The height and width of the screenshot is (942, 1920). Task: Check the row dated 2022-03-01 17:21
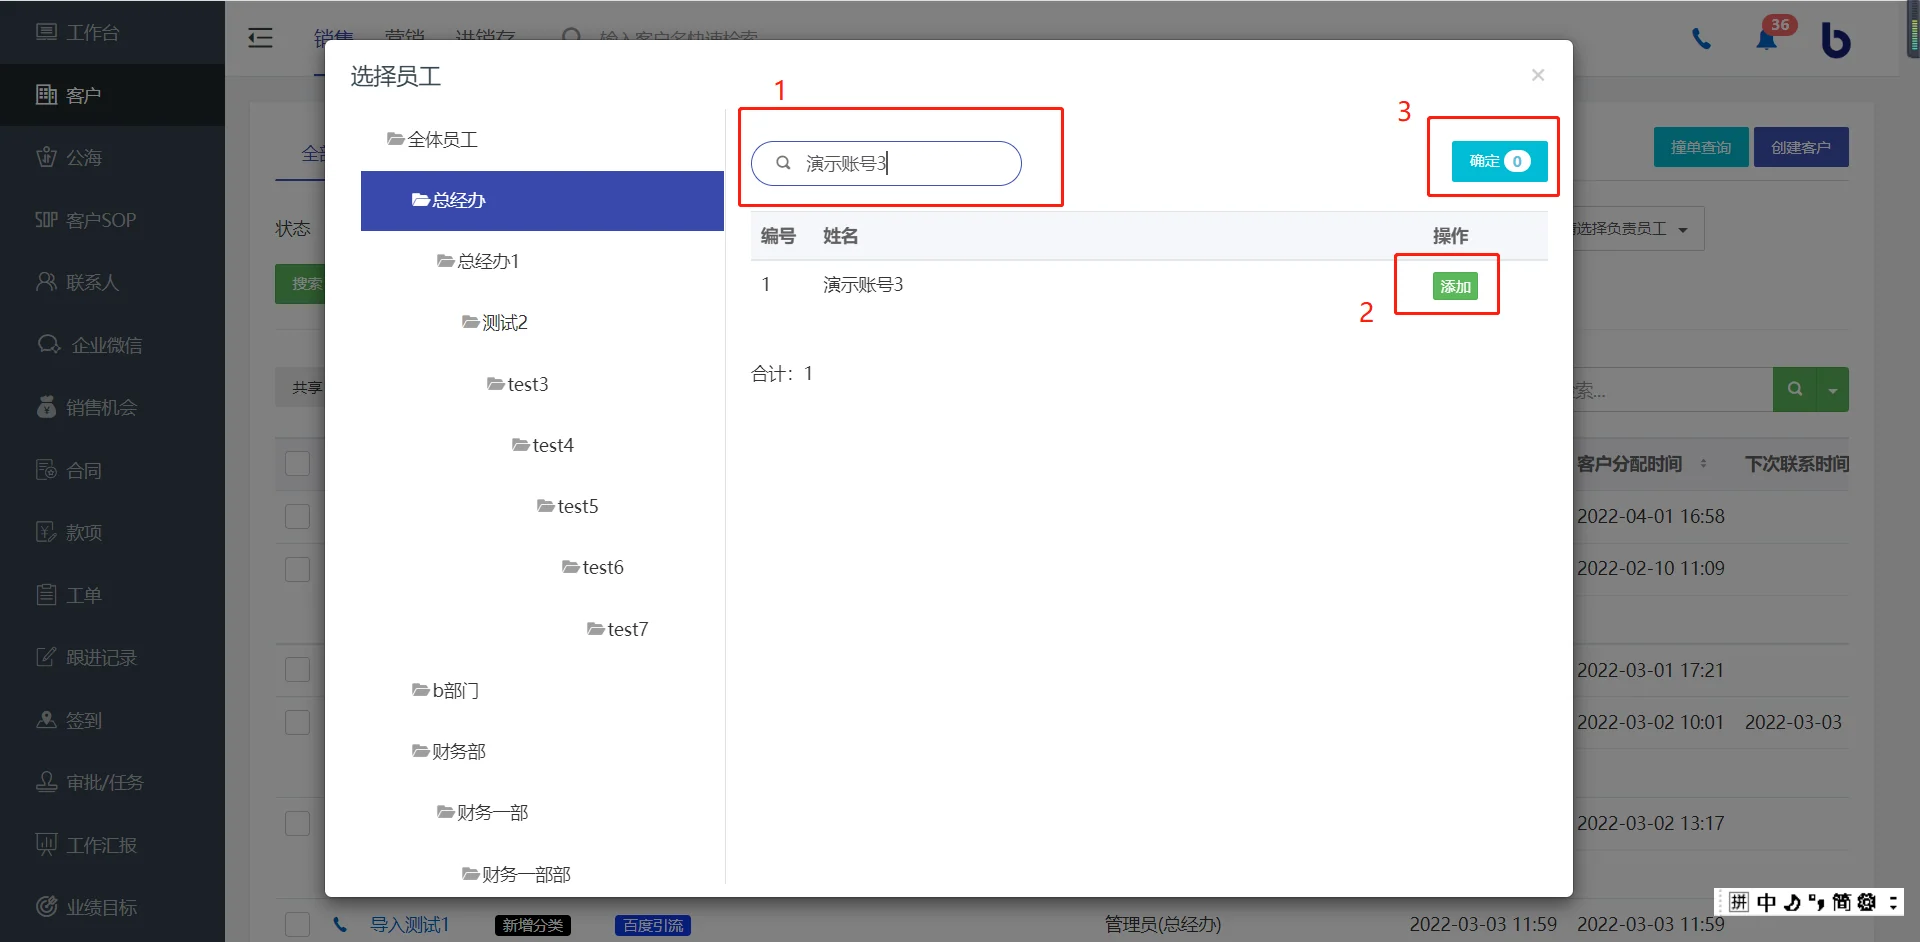pos(297,670)
